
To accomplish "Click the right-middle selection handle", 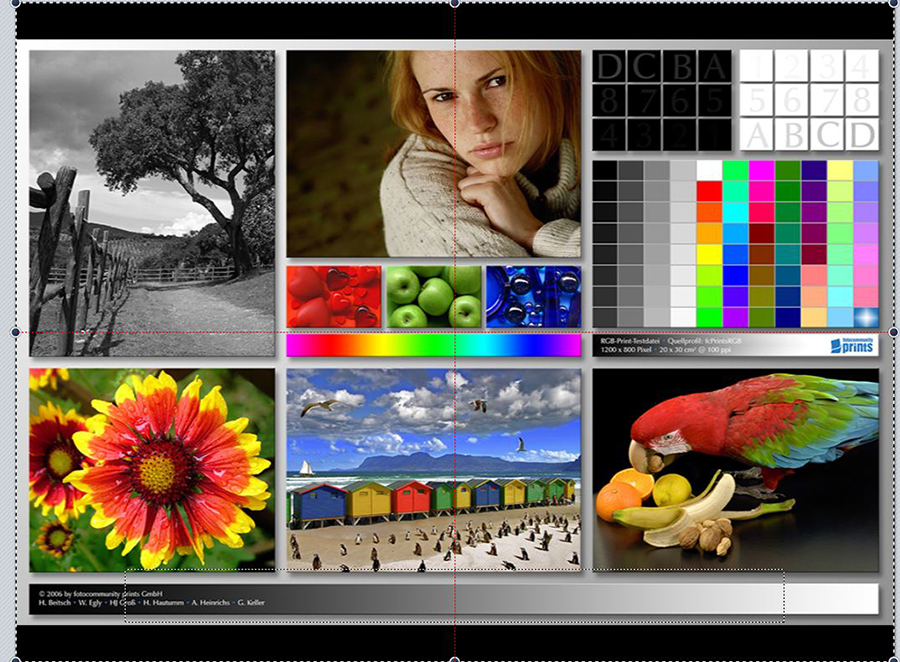I will (x=893, y=332).
